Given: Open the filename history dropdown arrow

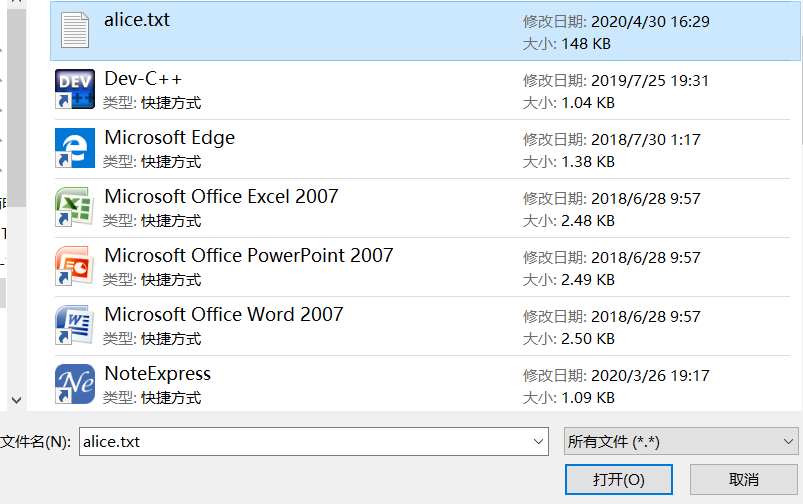Looking at the screenshot, I should click(x=538, y=442).
